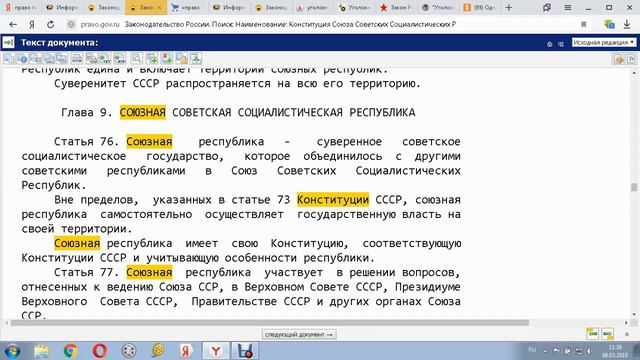Switch to the '(99) Од' Odnoklassniki tab
Viewport: 640px width, 360px height.
tap(479, 7)
